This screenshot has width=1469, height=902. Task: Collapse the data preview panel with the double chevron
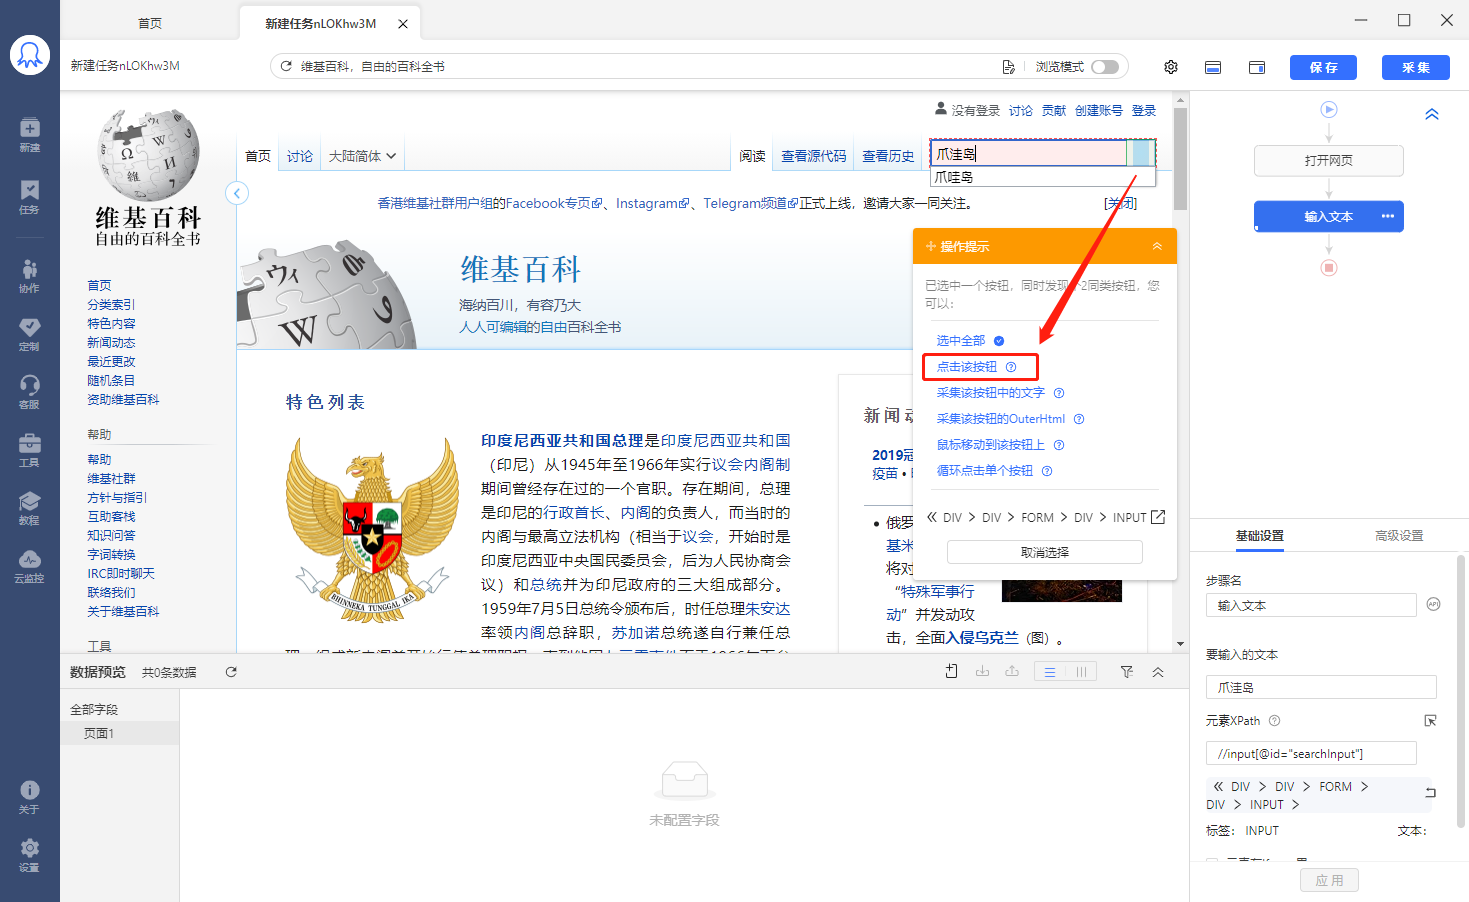1158,672
